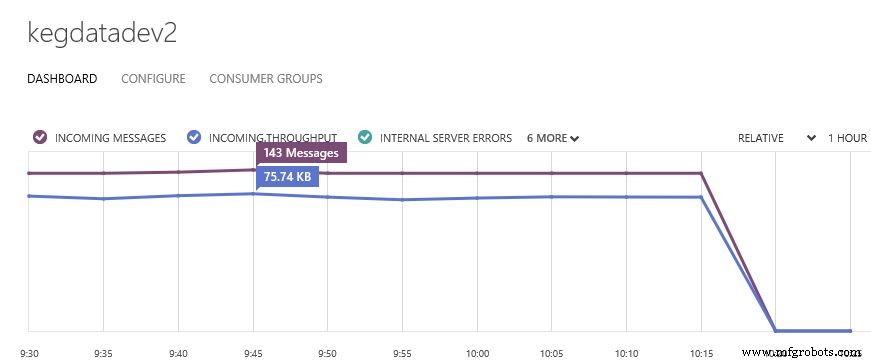Switch to the DASHBOARD tab
Screen dimensions: 871x362
point(62,79)
